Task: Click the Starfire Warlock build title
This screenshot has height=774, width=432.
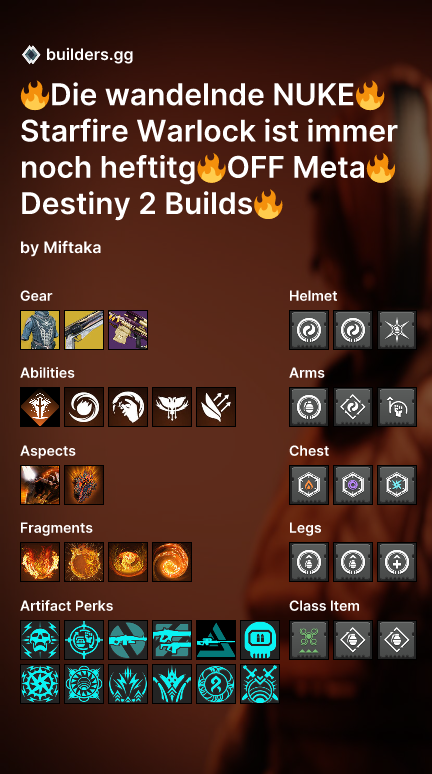Action: tap(209, 150)
